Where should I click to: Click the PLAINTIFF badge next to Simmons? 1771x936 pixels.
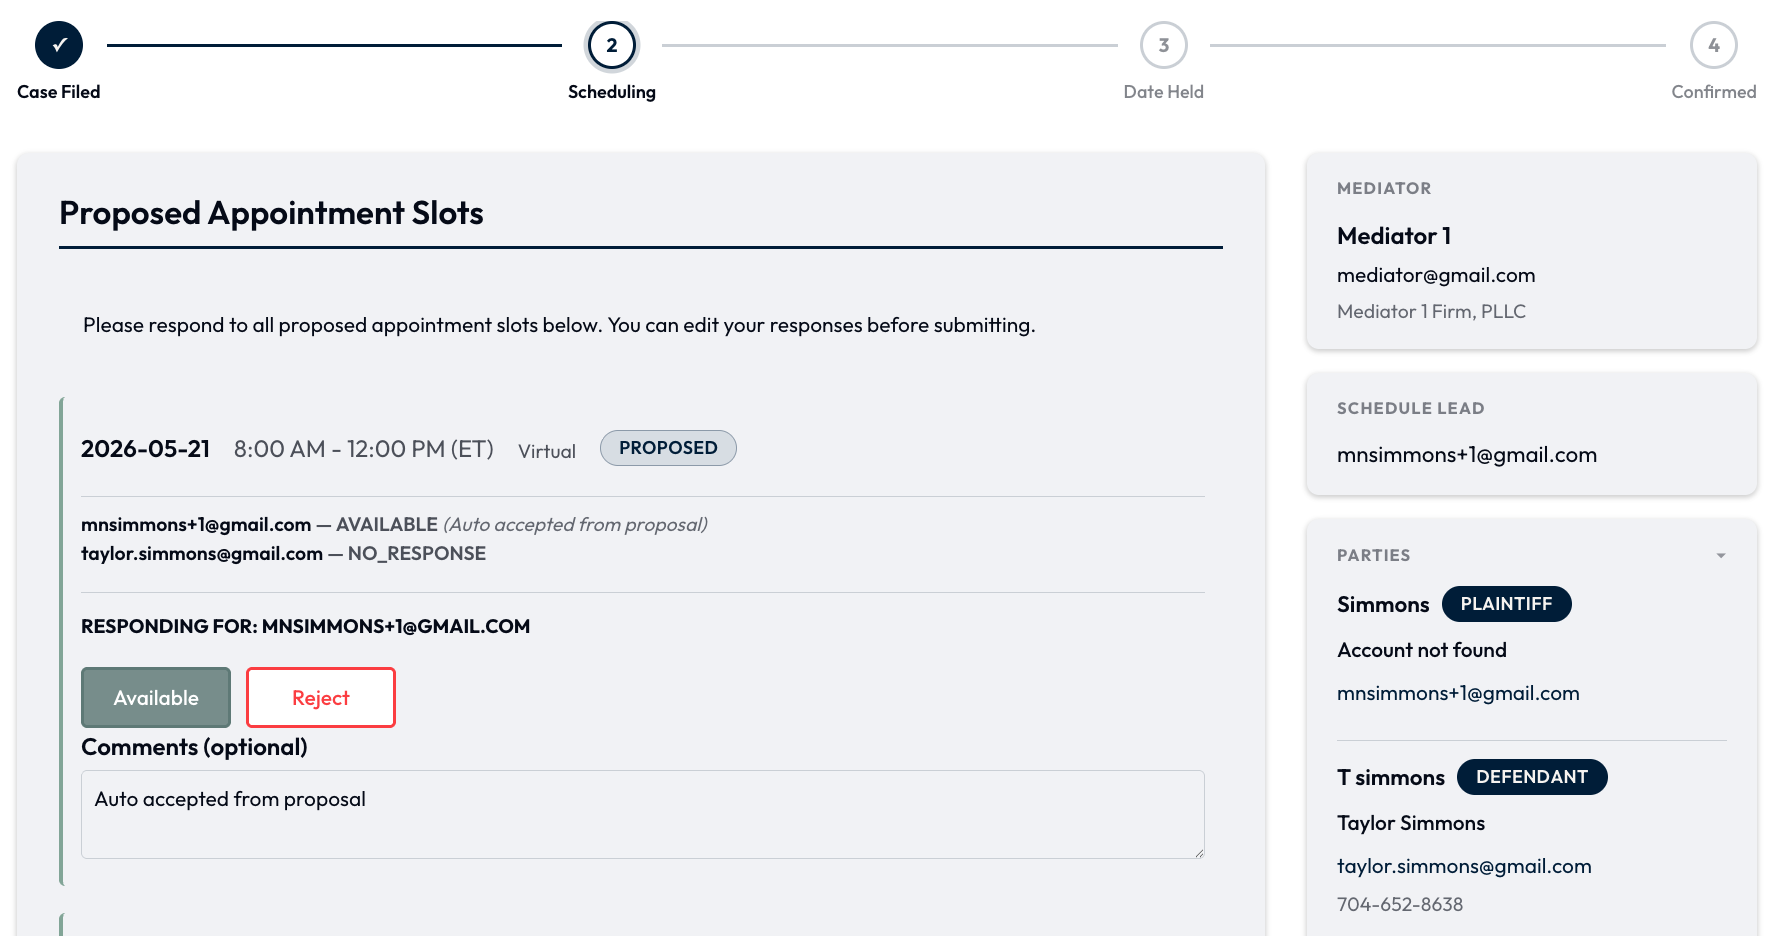tap(1507, 604)
